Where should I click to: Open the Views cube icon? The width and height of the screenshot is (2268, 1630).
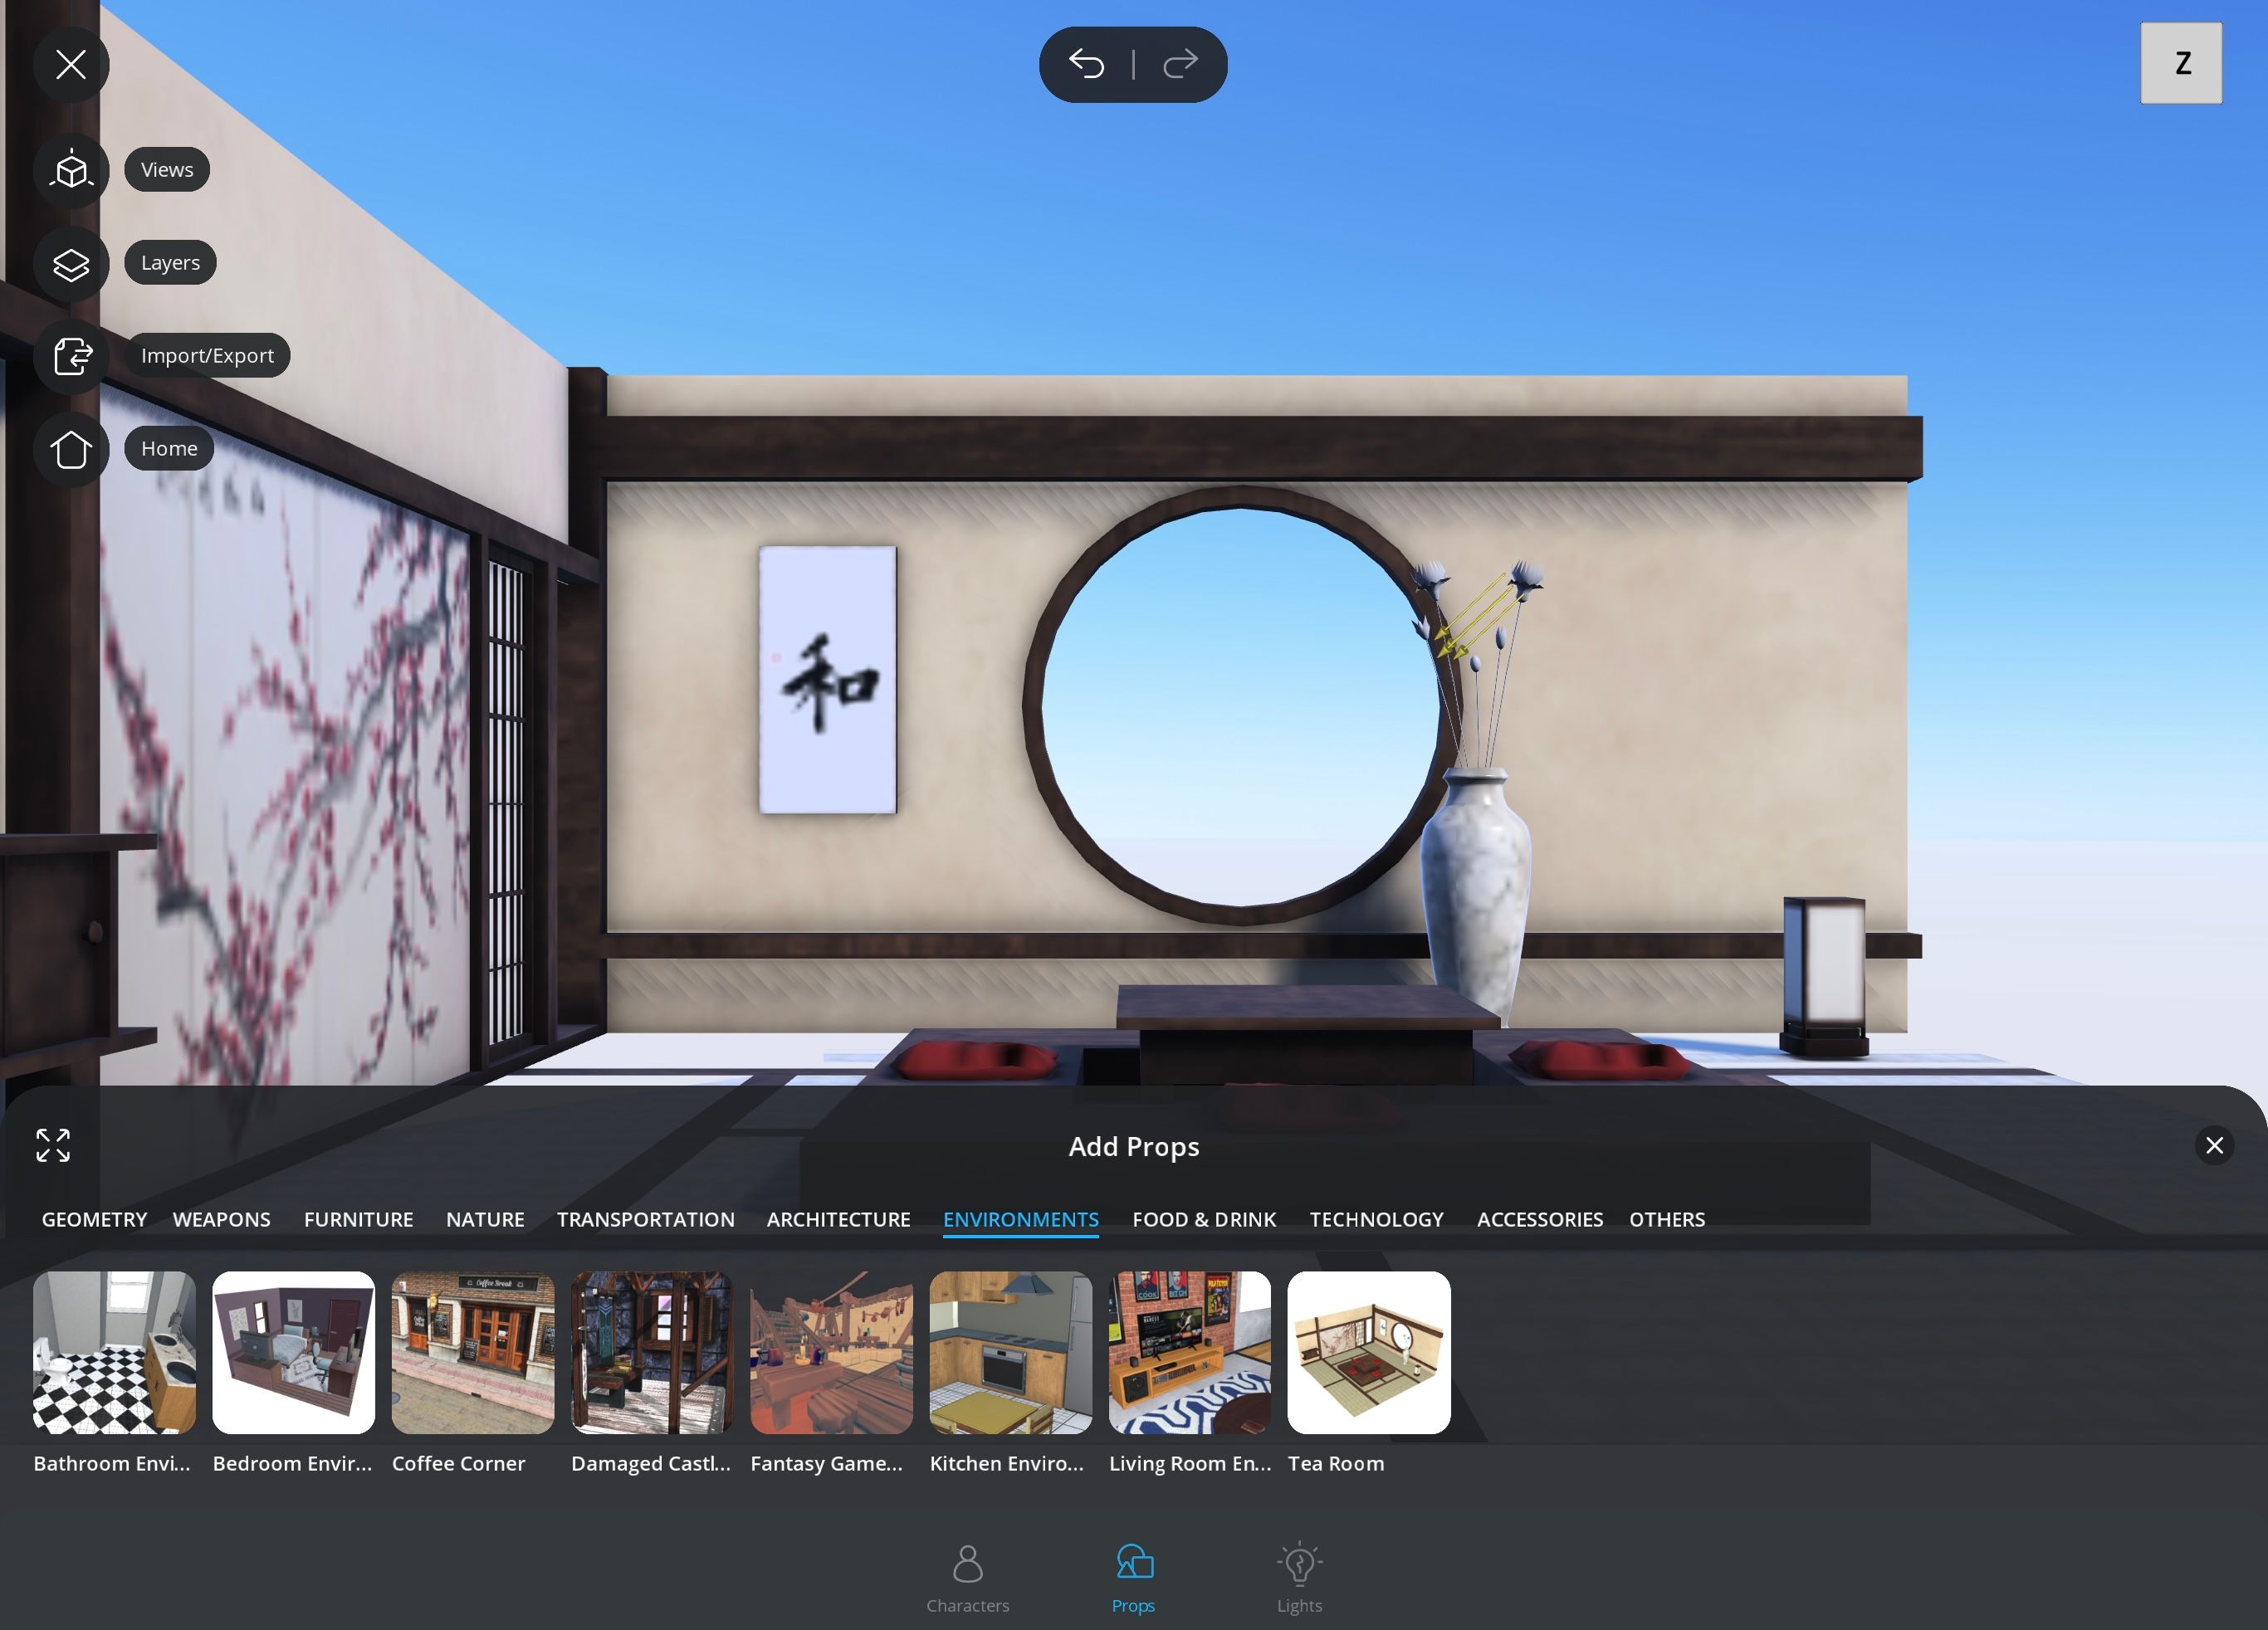(x=71, y=170)
